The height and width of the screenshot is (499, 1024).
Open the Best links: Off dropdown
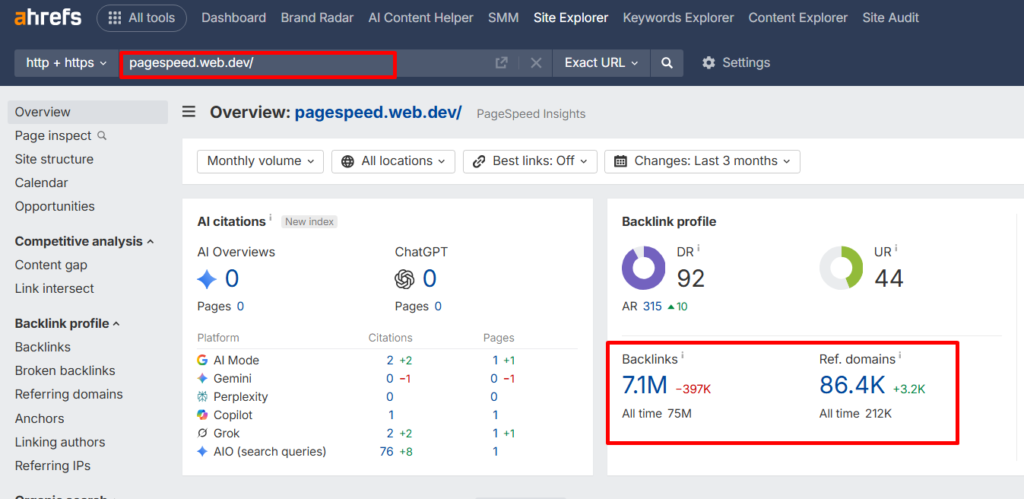[530, 161]
